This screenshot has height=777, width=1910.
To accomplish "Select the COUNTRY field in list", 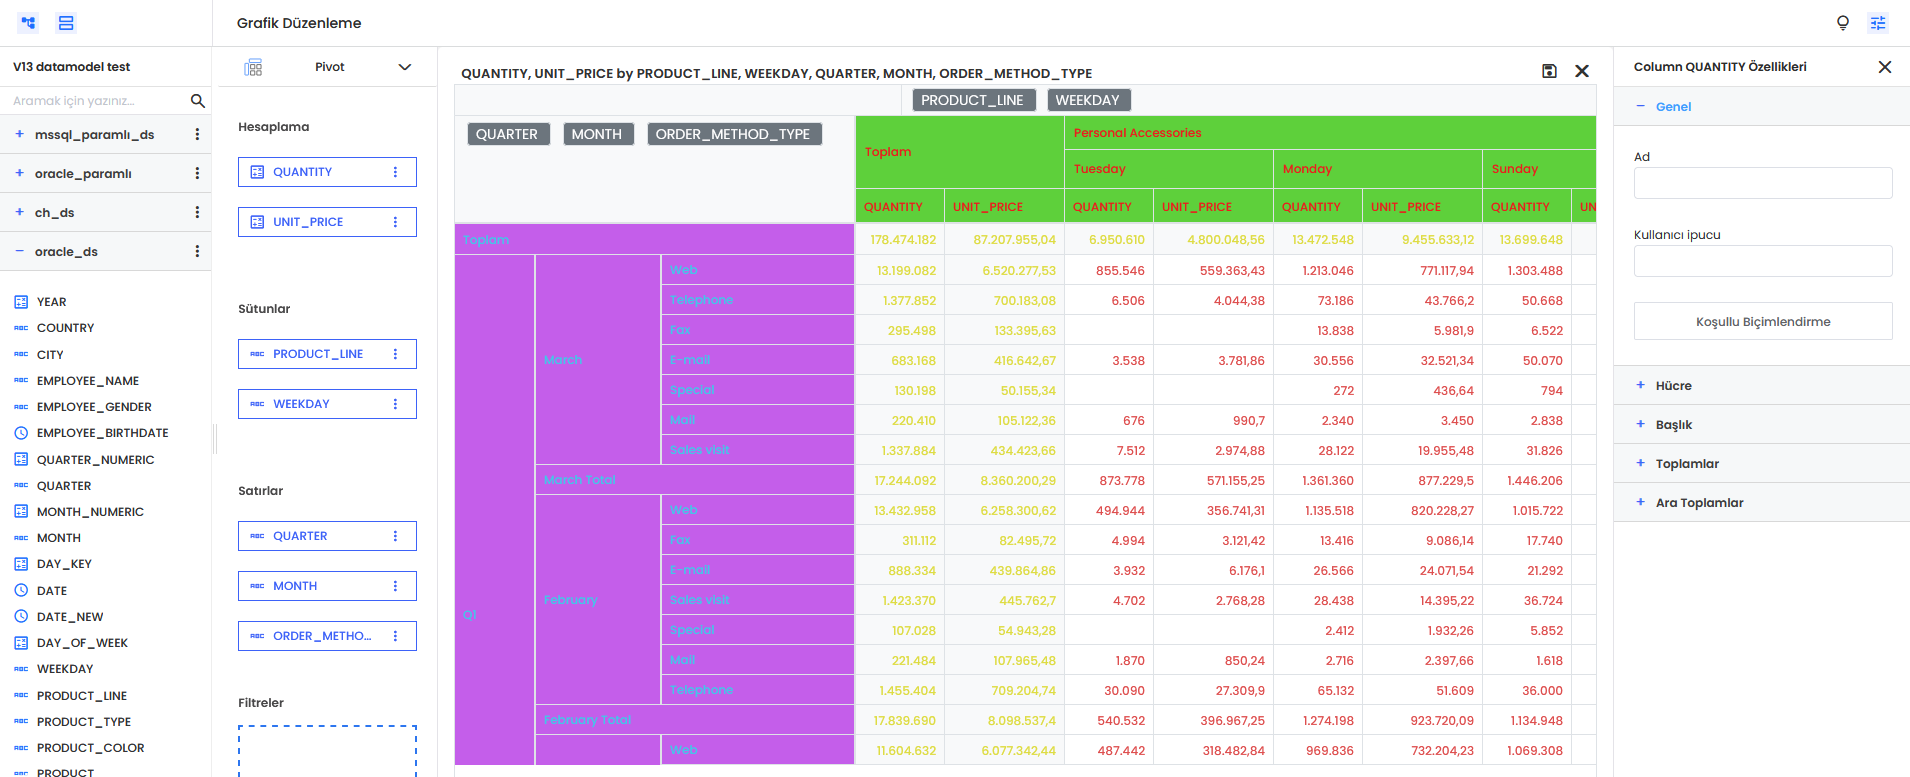I will click(x=65, y=328).
